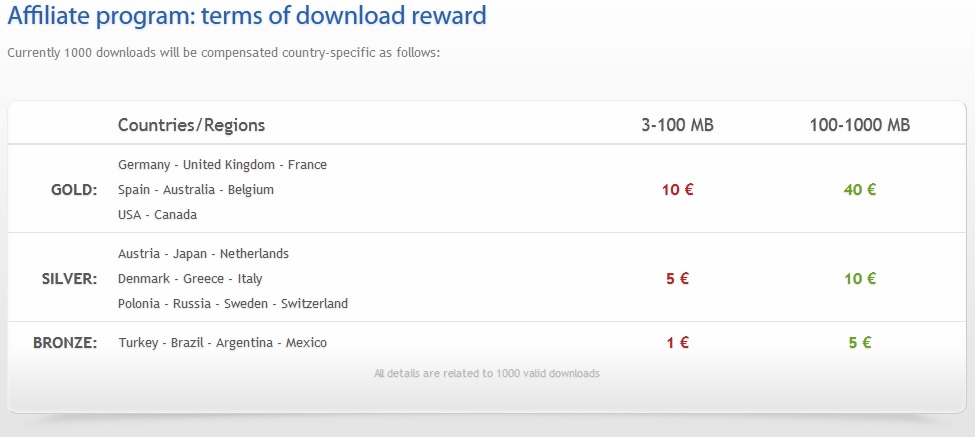
Task: Click the "Turkey - Brazil - Argentina - Mexico" line
Action: (222, 343)
